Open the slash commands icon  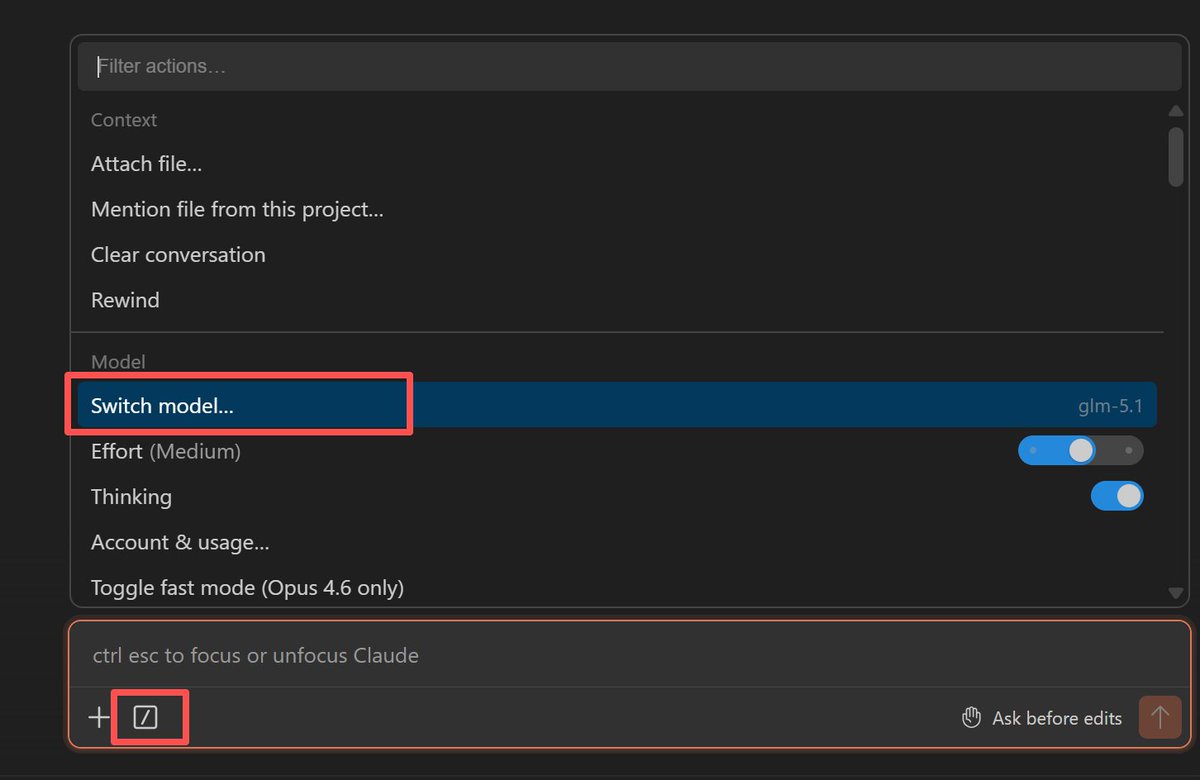tap(146, 717)
